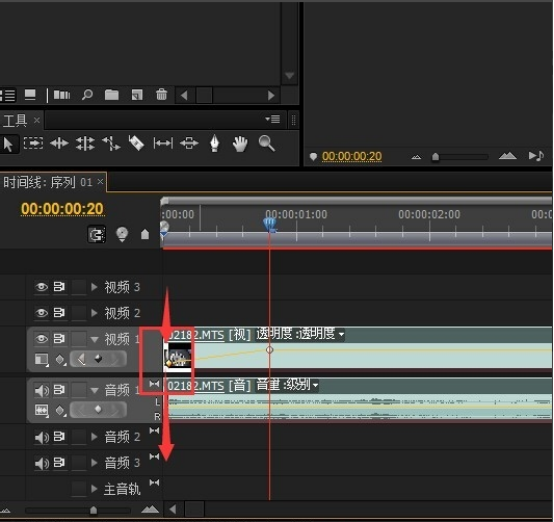554x522 pixels.
Task: Expand the 视频 3 track
Action: coord(94,287)
